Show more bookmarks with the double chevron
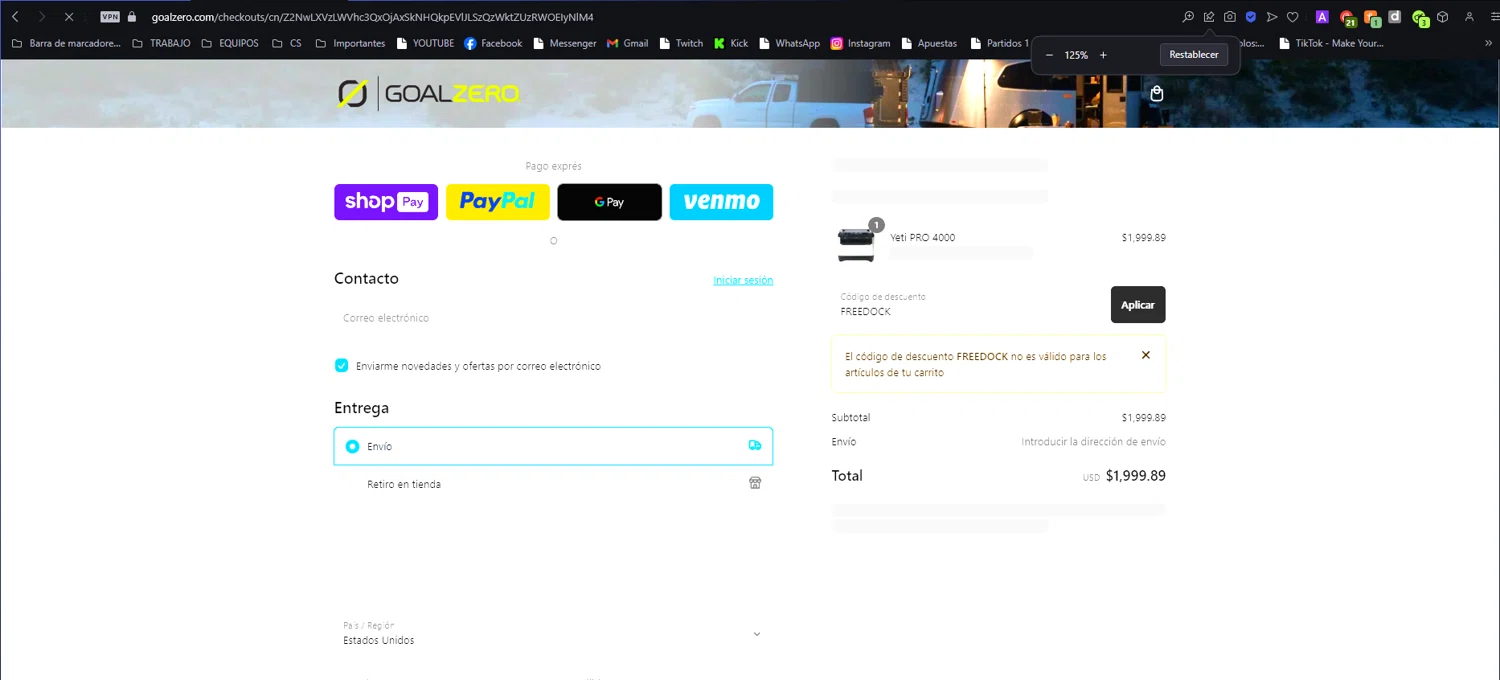This screenshot has height=680, width=1500. click(x=1489, y=43)
